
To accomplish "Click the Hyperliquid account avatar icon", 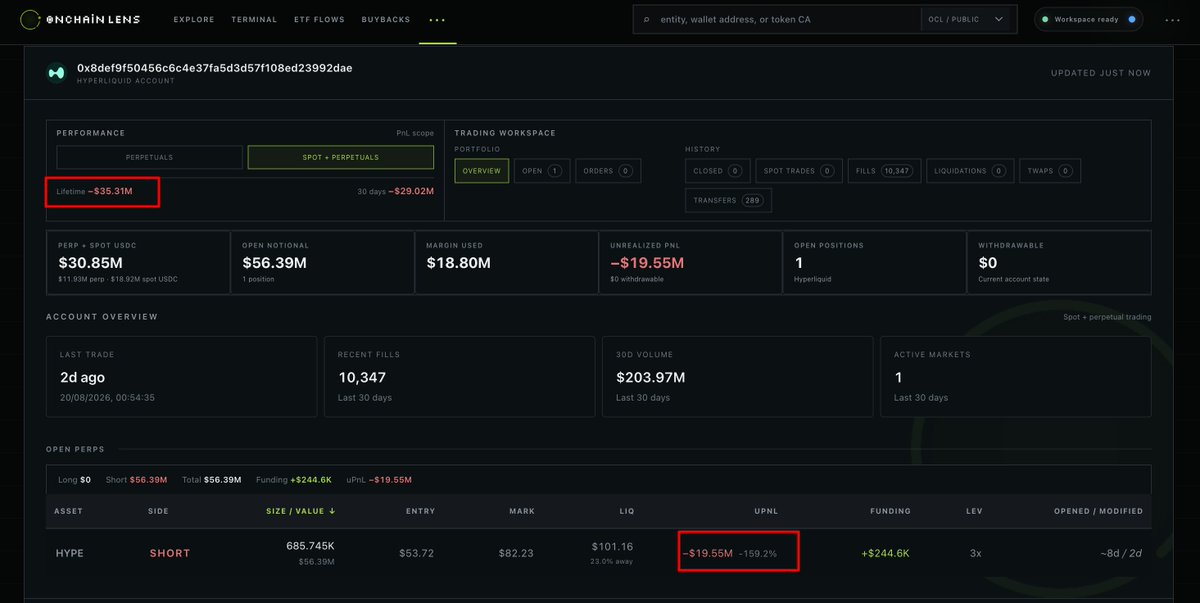I will (x=57, y=72).
